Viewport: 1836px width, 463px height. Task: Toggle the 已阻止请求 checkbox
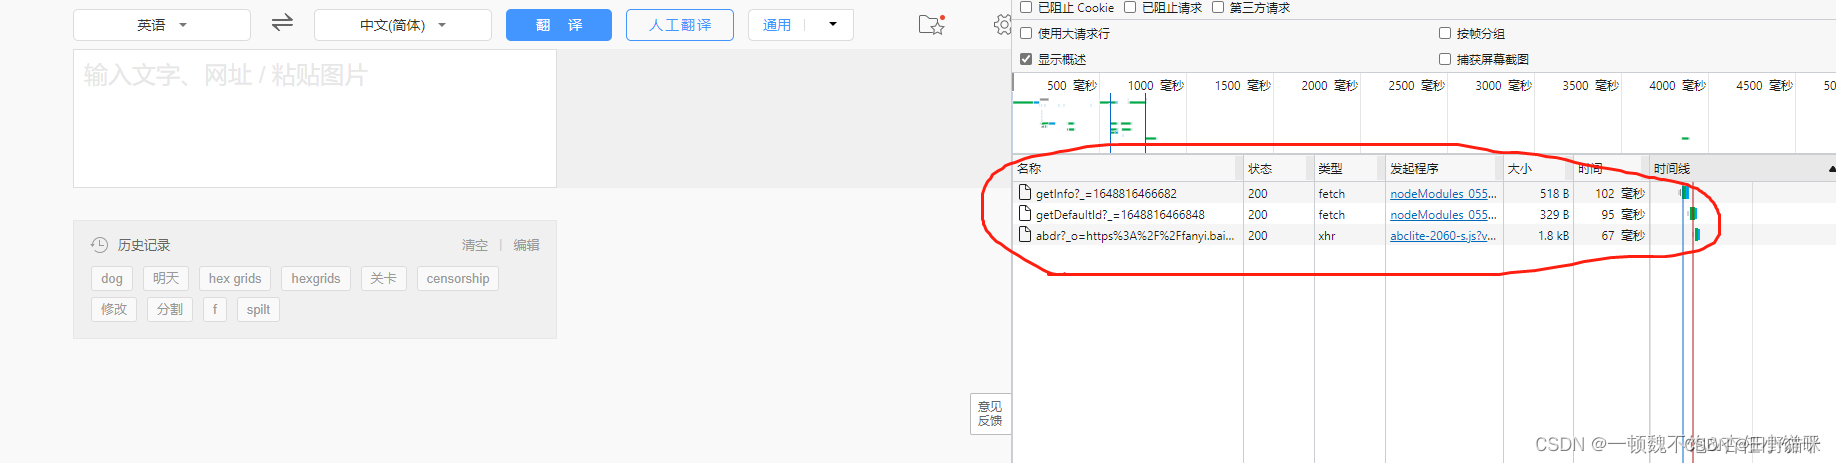point(1130,7)
